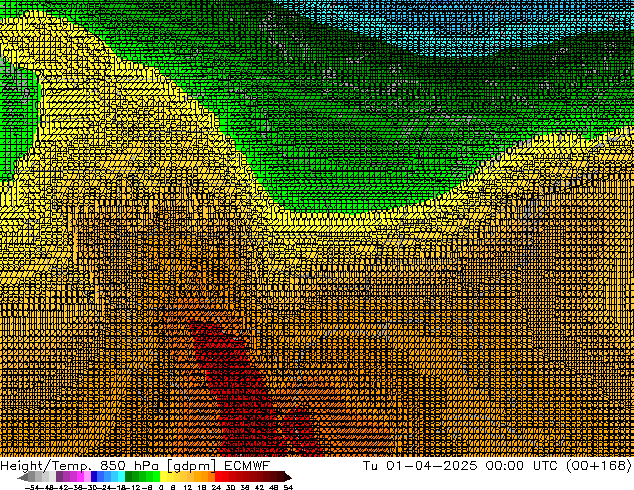Click the legend scale value '0'
634x490 pixels.
click(161, 487)
